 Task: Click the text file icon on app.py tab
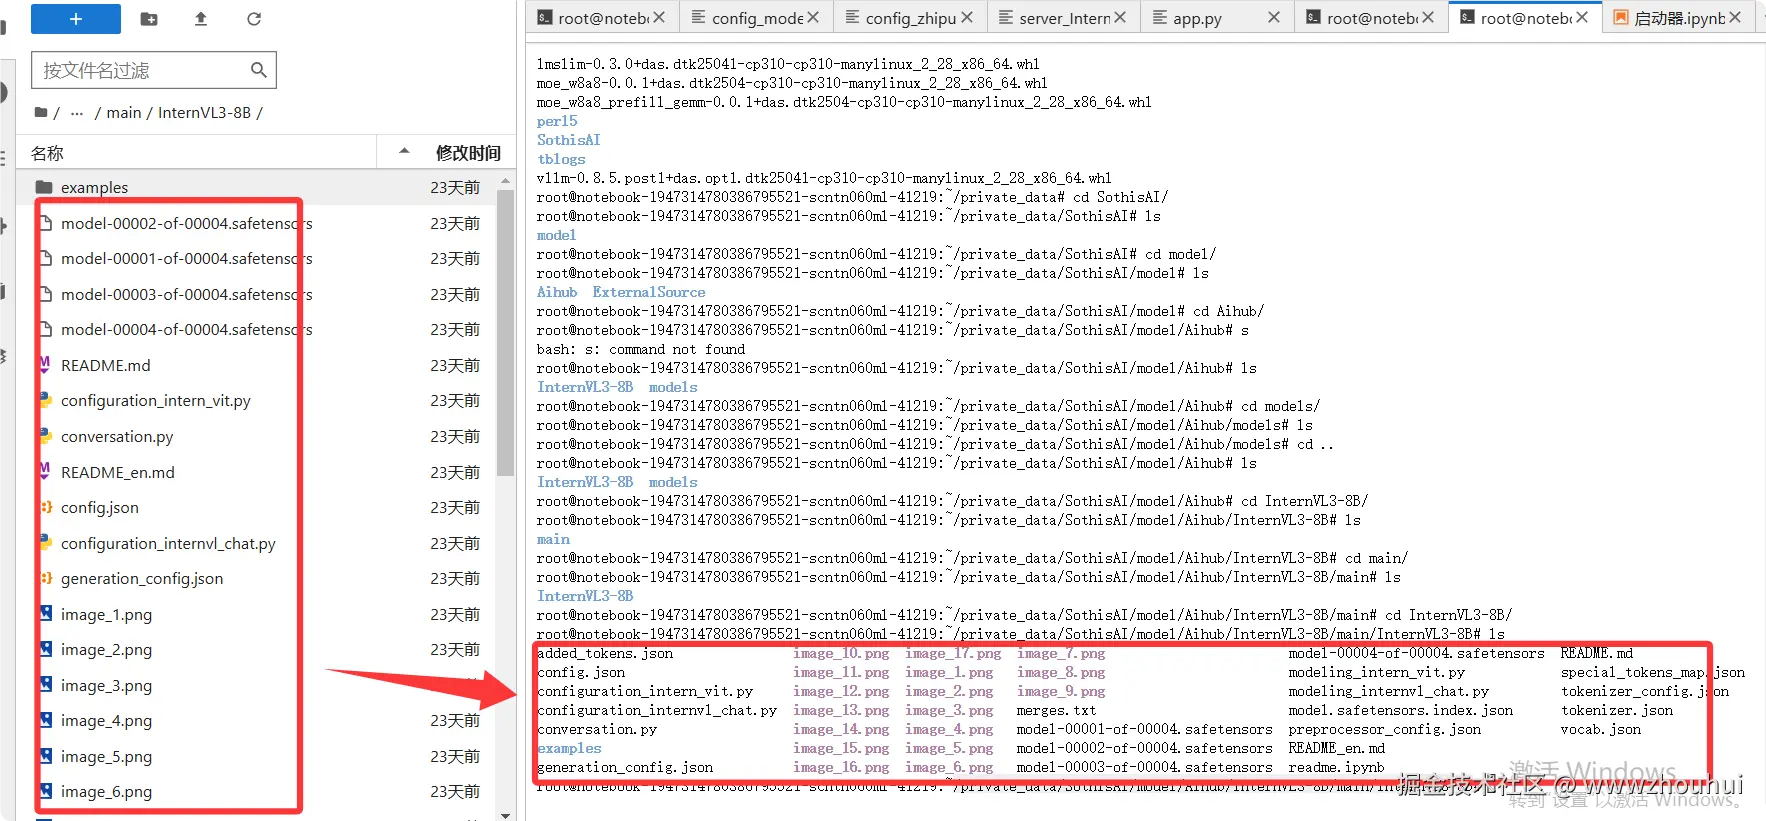[1160, 18]
